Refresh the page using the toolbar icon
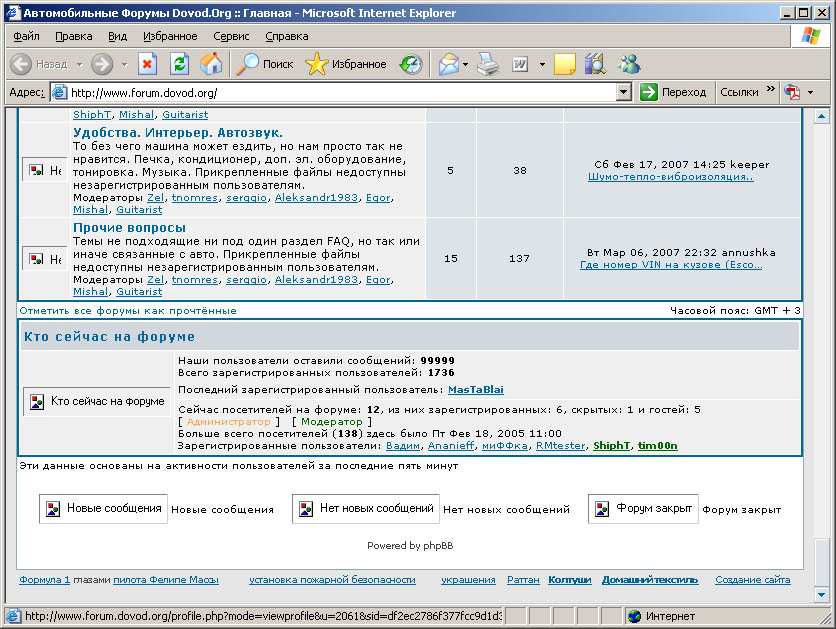This screenshot has height=629, width=836. [x=179, y=64]
